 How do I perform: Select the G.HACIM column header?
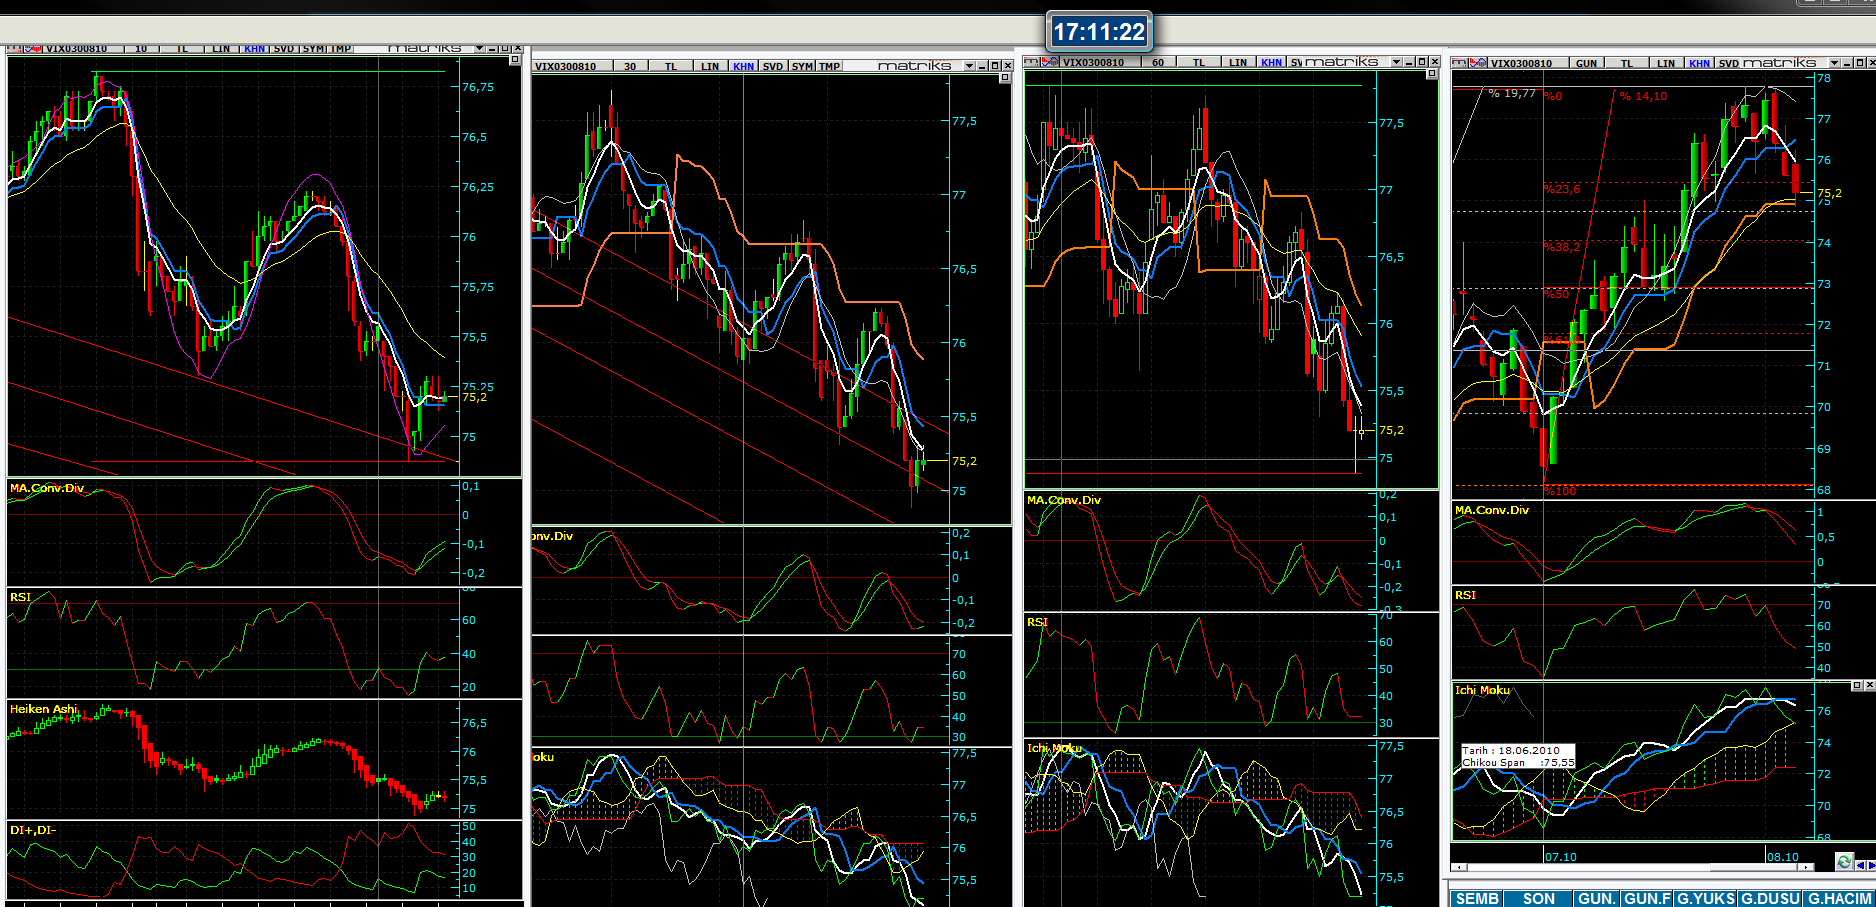[1839, 898]
